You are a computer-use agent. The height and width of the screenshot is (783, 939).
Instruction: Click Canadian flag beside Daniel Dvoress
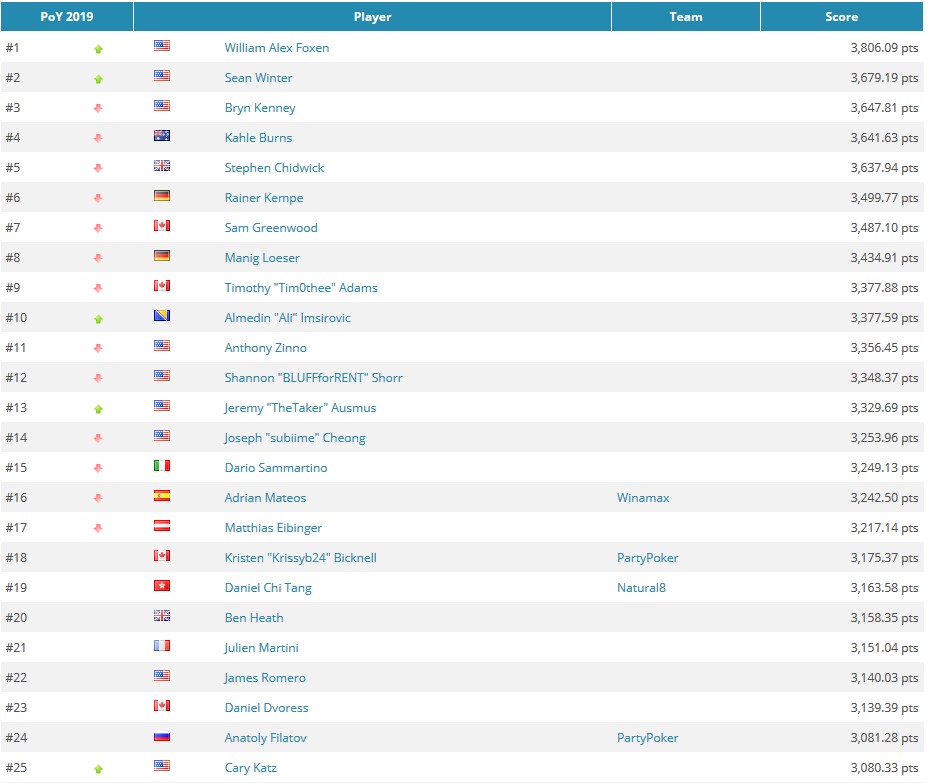click(162, 706)
